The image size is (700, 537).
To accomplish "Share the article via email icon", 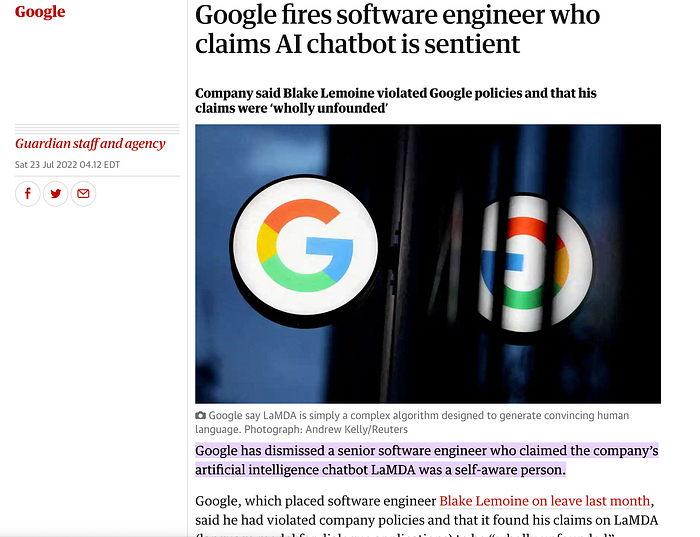I will pyautogui.click(x=83, y=194).
